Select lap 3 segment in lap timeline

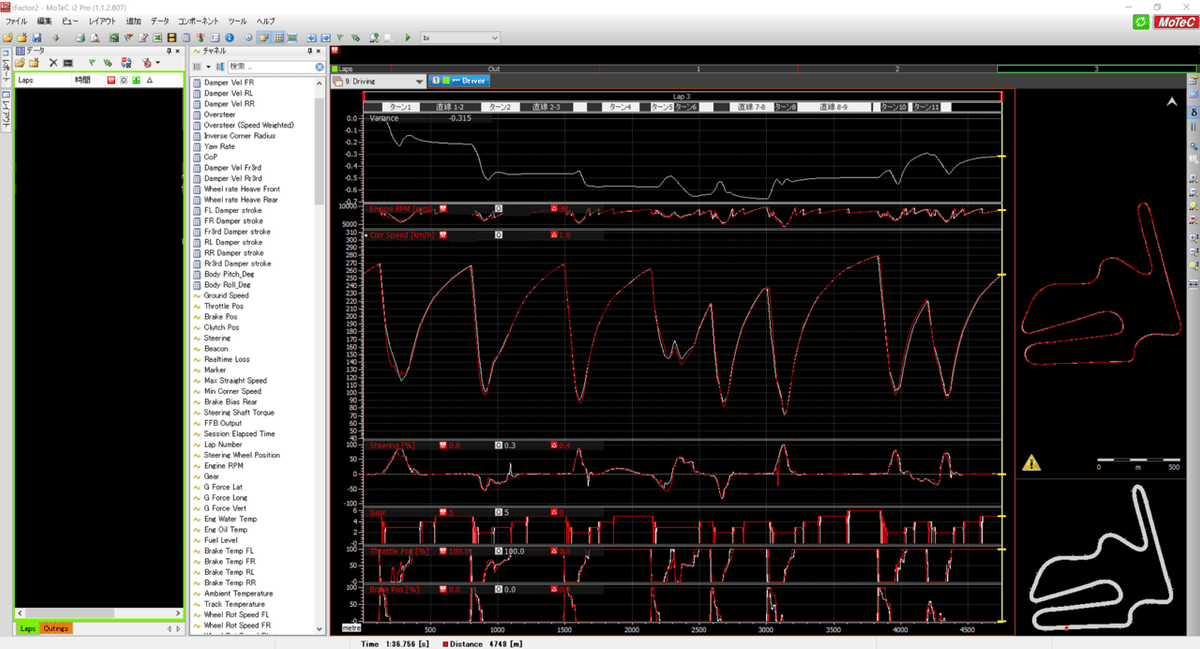[1096, 68]
